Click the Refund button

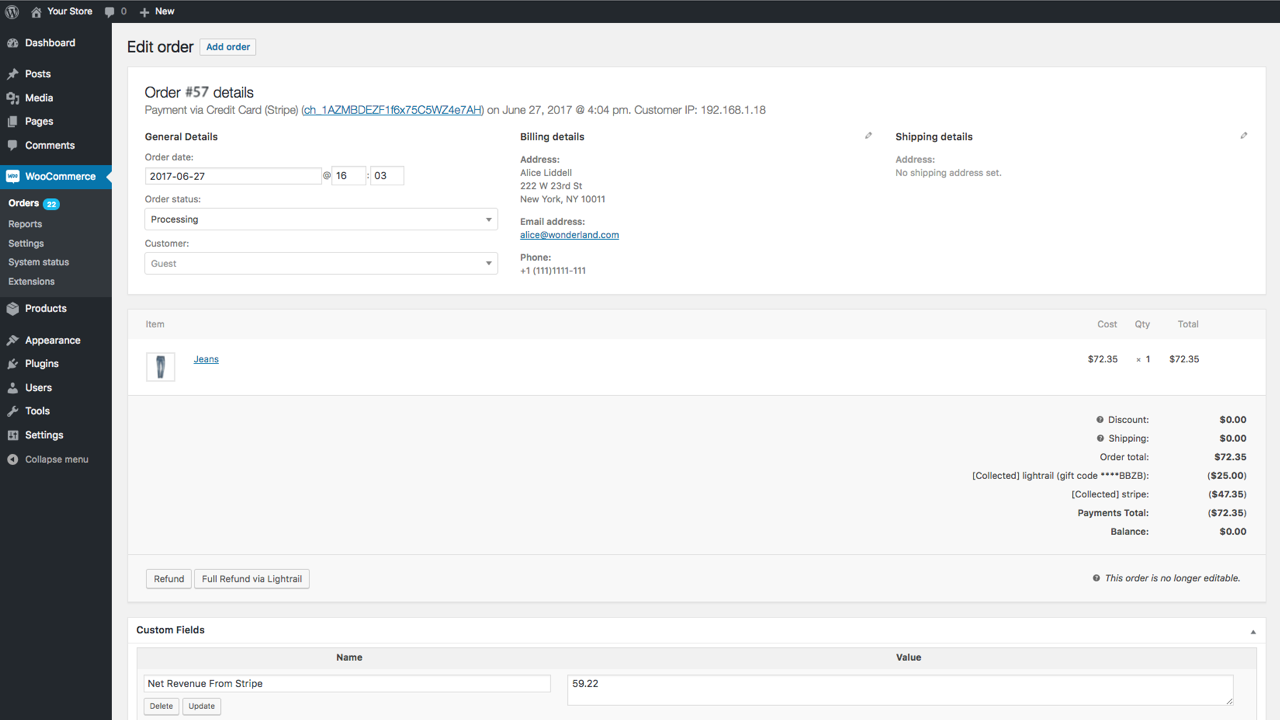(x=169, y=579)
